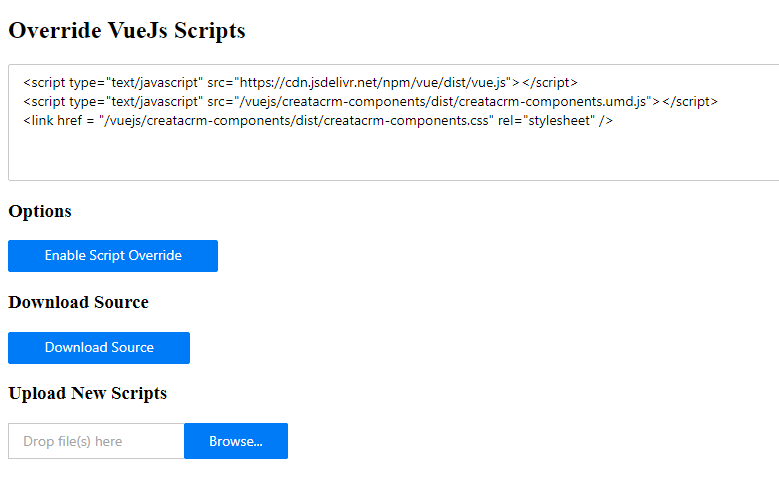The image size is (779, 489).
Task: Click the empty area below the link line in the scripts textarea
Action: click(392, 154)
